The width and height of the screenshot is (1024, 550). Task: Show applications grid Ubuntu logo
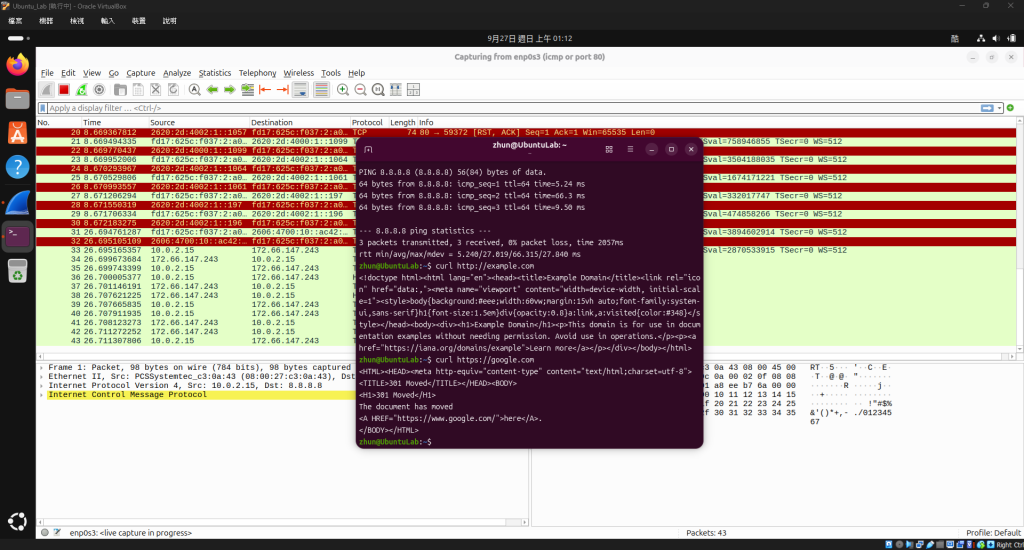click(18, 521)
